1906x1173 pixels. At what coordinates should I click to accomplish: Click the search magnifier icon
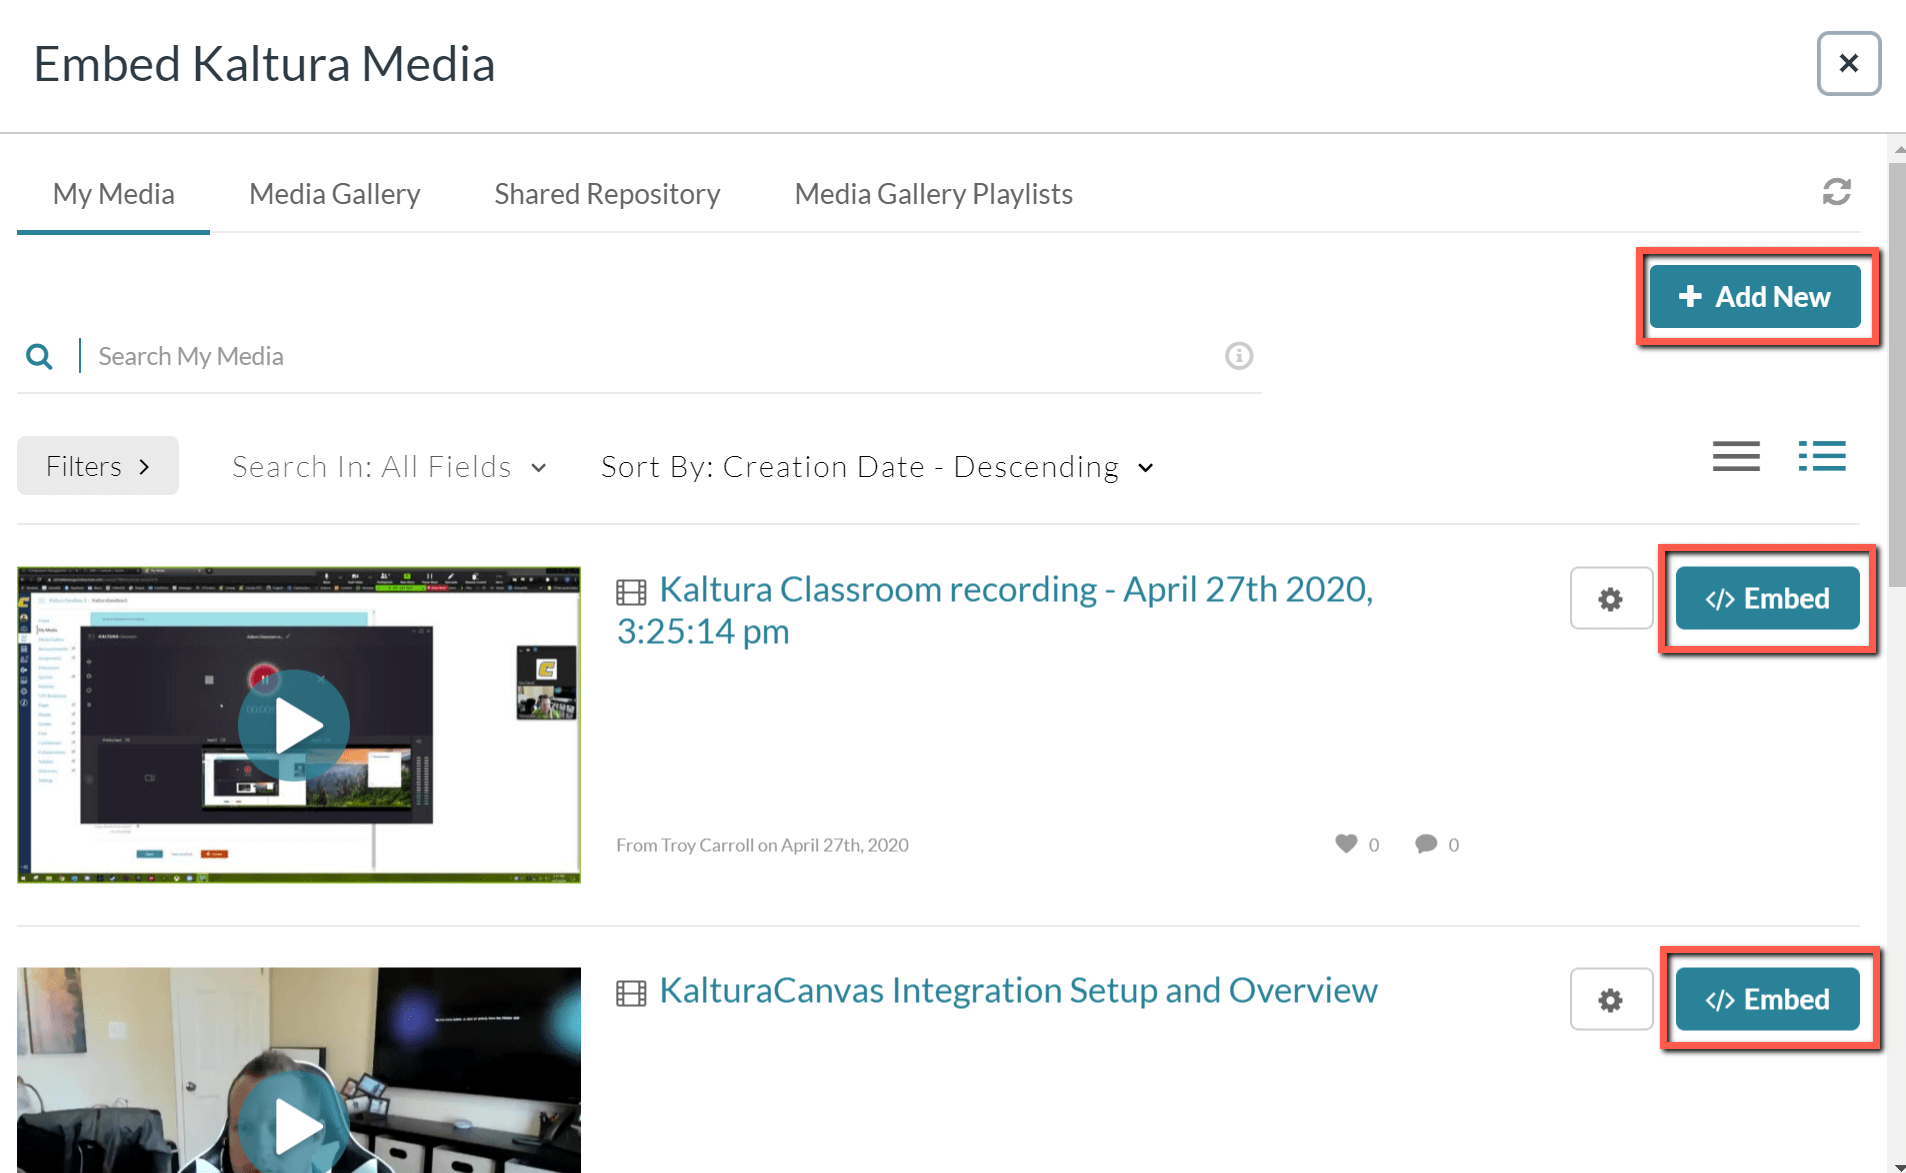coord(39,356)
